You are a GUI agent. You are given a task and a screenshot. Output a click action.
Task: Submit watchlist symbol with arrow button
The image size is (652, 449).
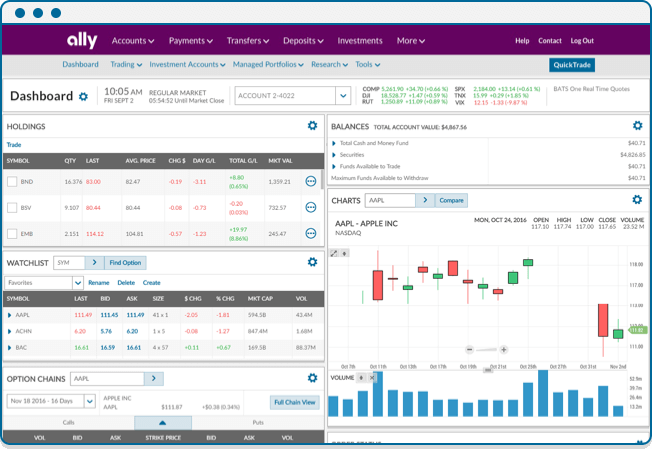tap(94, 263)
